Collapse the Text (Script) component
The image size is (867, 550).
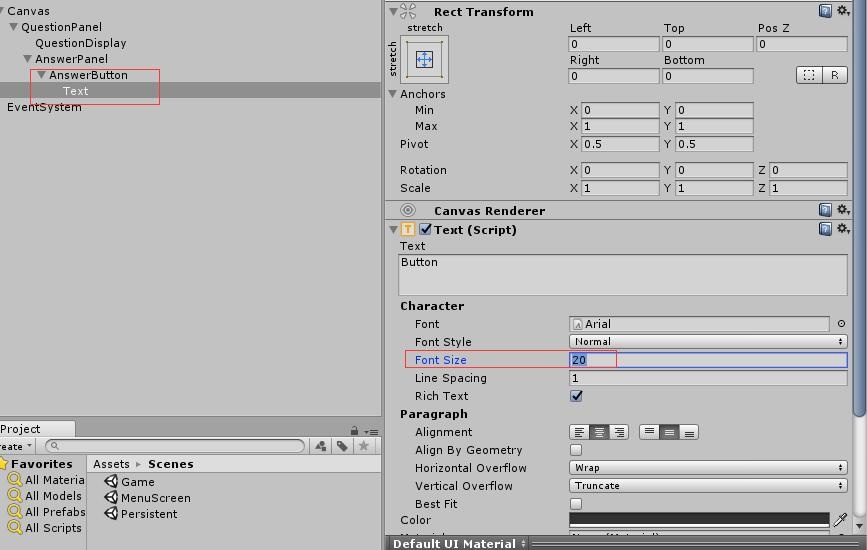coord(393,229)
